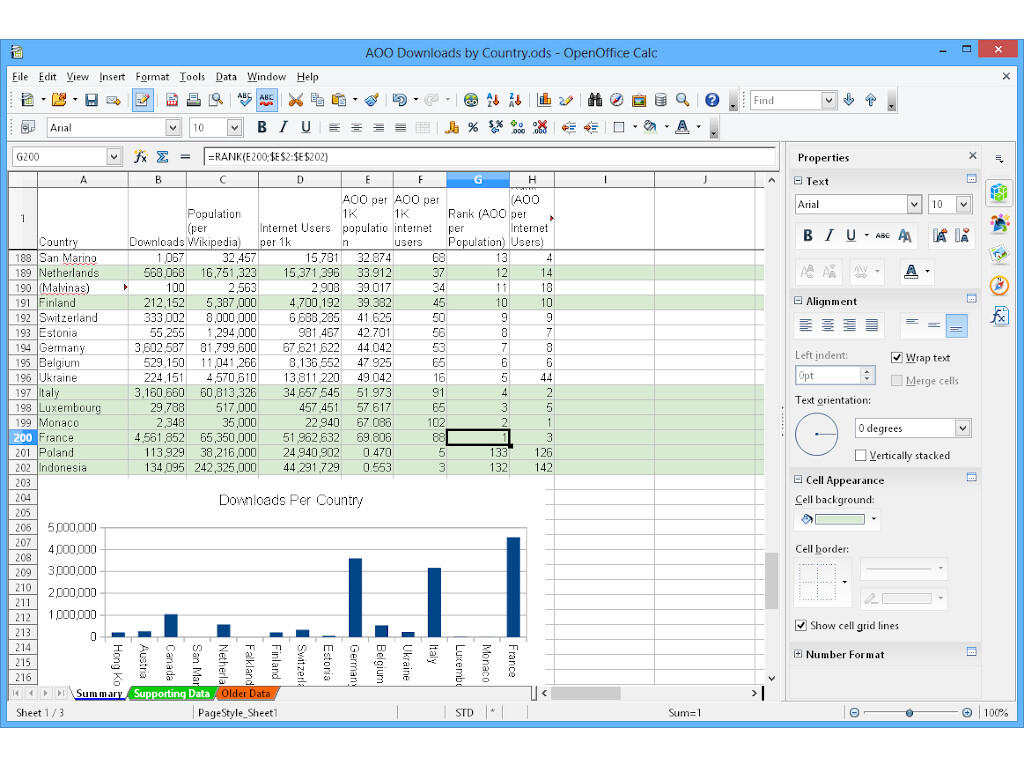Click the sidebar font color A swatch
The image size is (1024, 768).
pyautogui.click(x=911, y=271)
